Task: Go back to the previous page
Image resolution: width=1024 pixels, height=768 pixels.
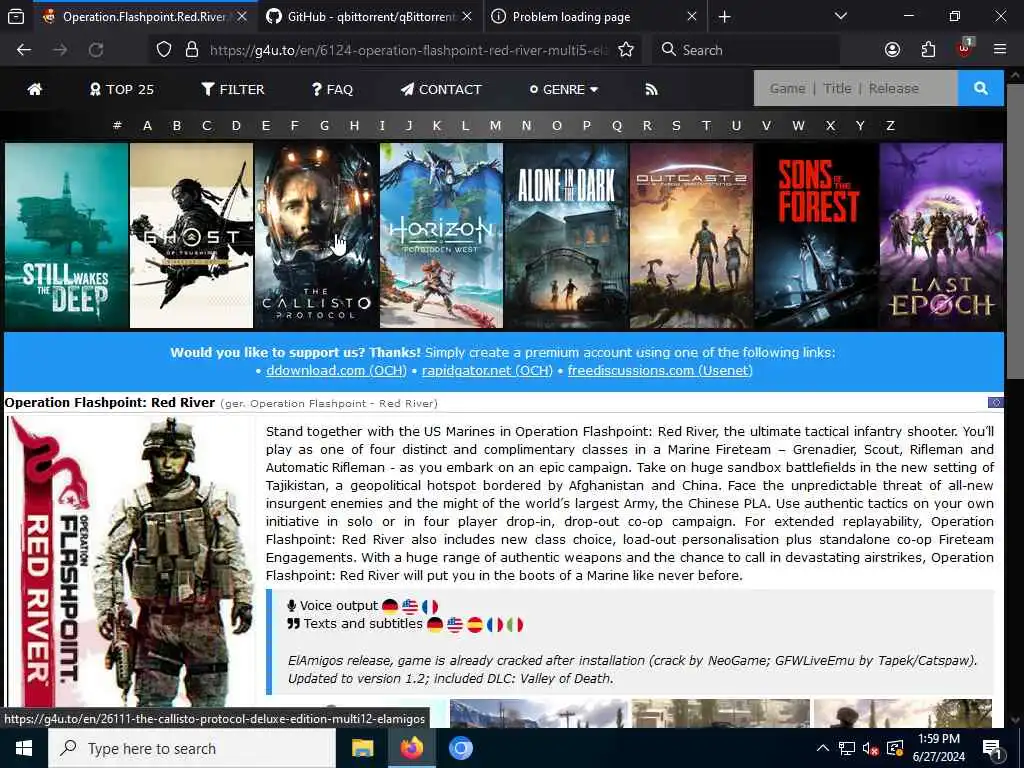Action: coord(24,50)
